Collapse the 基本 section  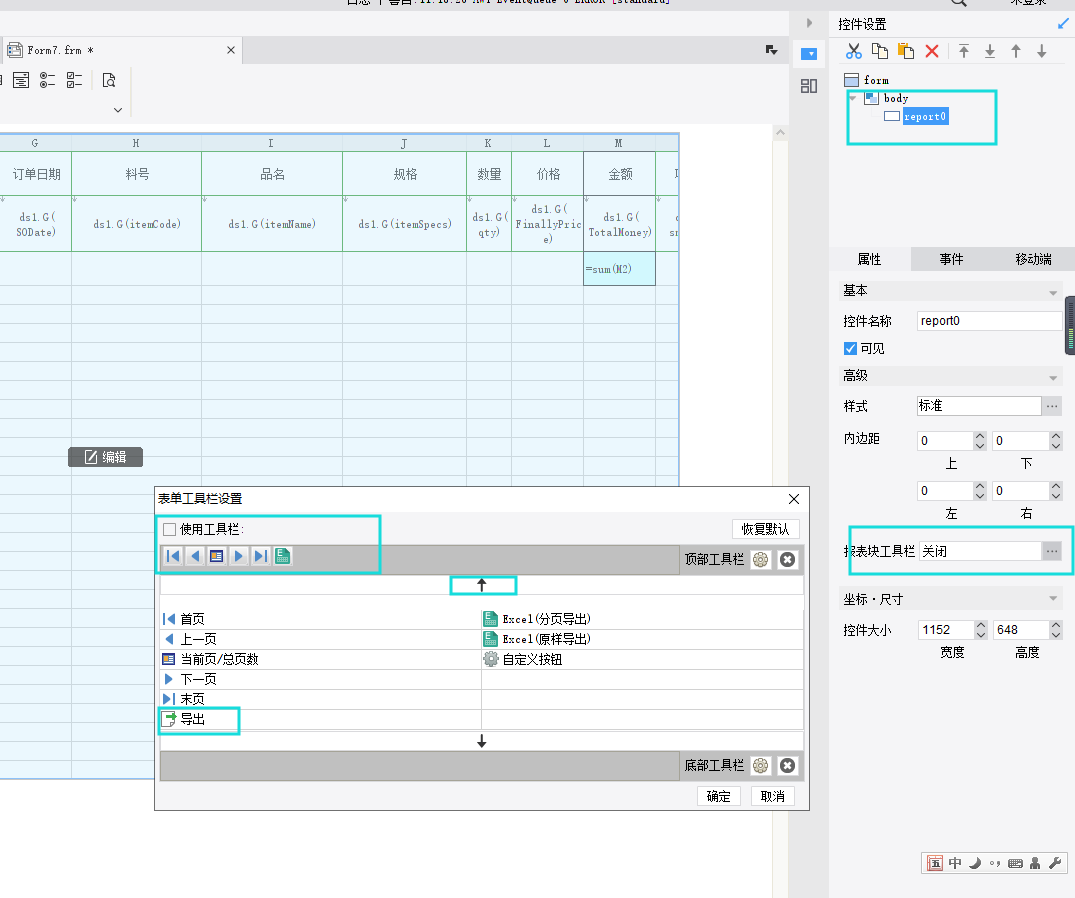tap(1053, 293)
